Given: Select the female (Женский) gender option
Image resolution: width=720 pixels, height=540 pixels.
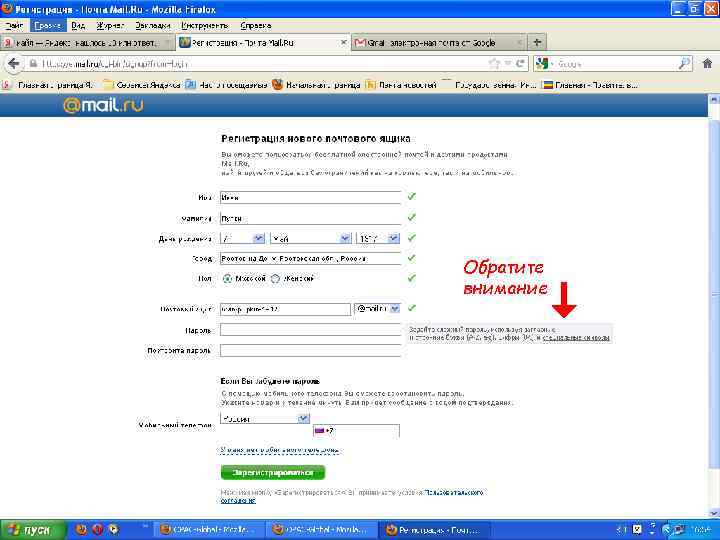Looking at the screenshot, I should (x=275, y=279).
